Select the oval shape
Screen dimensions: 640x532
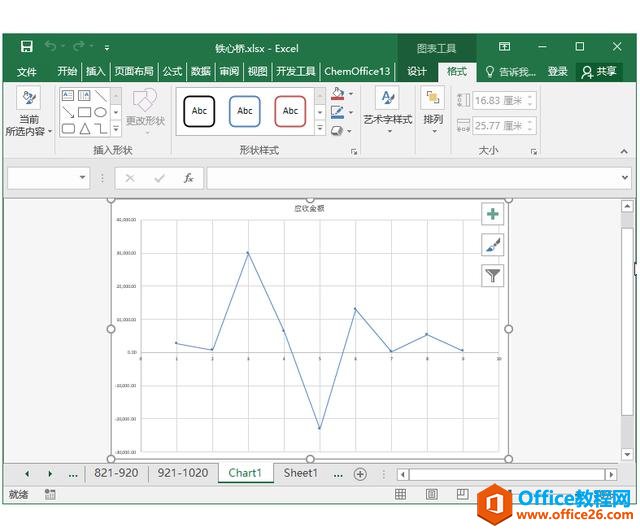point(100,112)
